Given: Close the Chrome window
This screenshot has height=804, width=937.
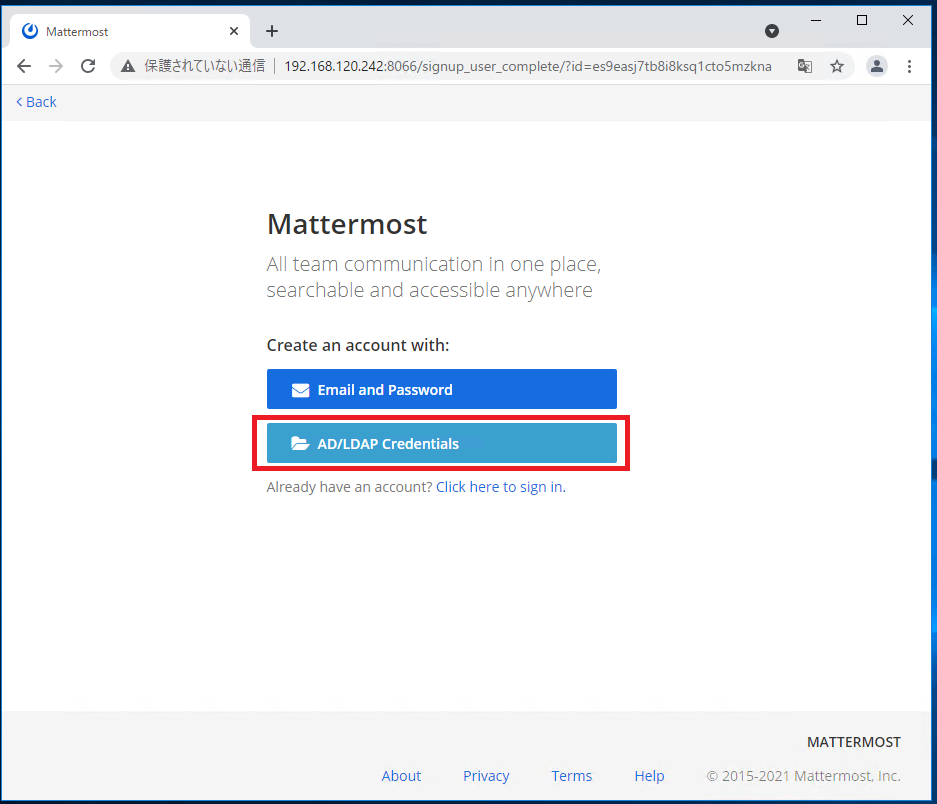Looking at the screenshot, I should (x=908, y=20).
